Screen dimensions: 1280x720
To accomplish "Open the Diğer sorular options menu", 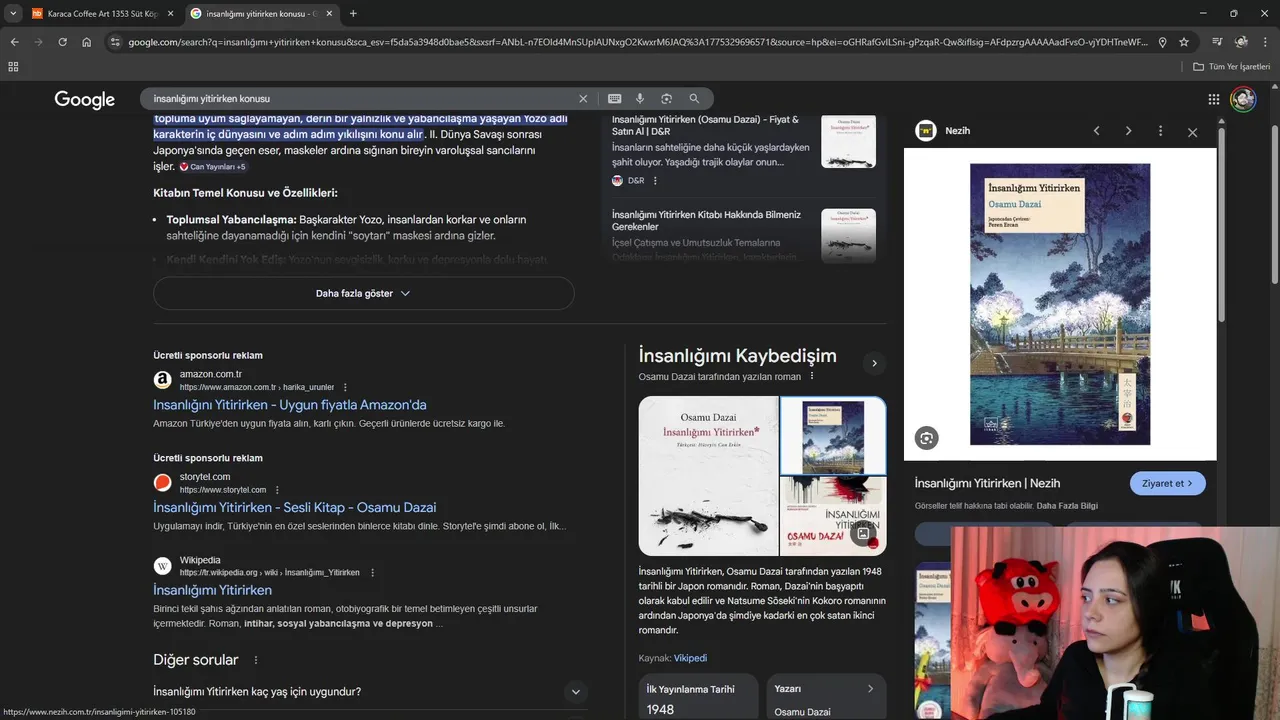I will [x=256, y=660].
